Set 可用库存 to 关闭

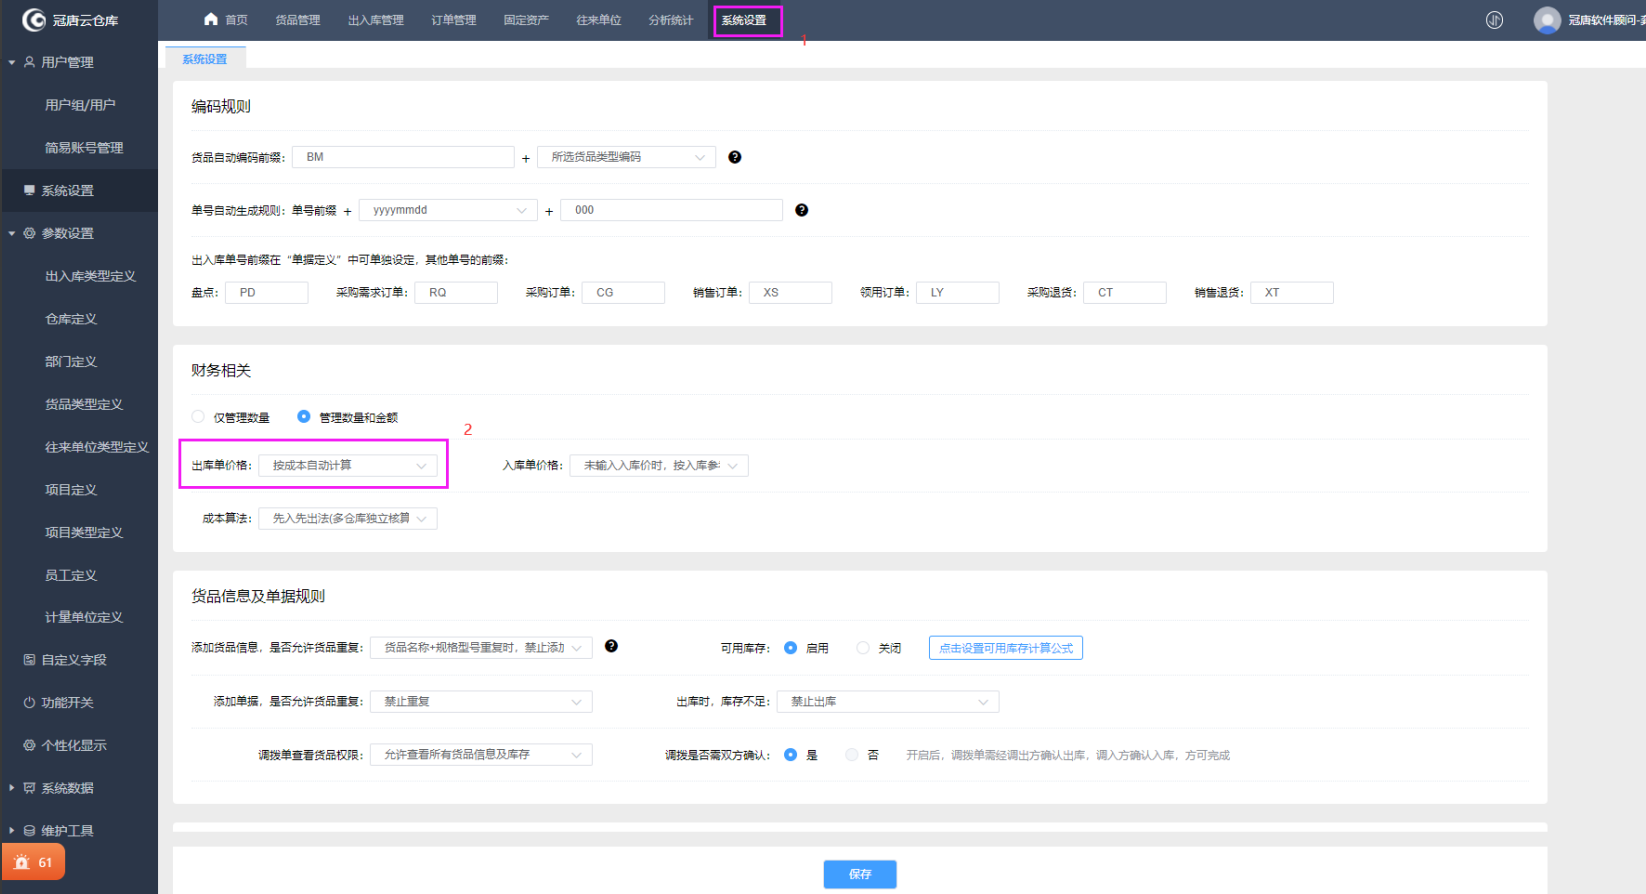(x=863, y=648)
